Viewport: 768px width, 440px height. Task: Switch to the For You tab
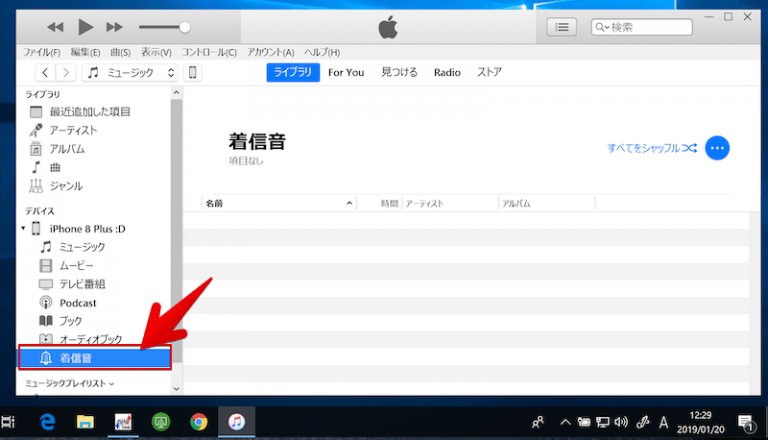[346, 73]
